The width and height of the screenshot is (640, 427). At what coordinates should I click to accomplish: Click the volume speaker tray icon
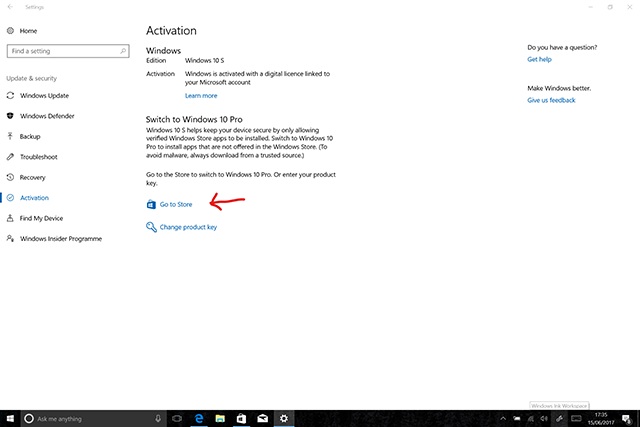(x=544, y=418)
